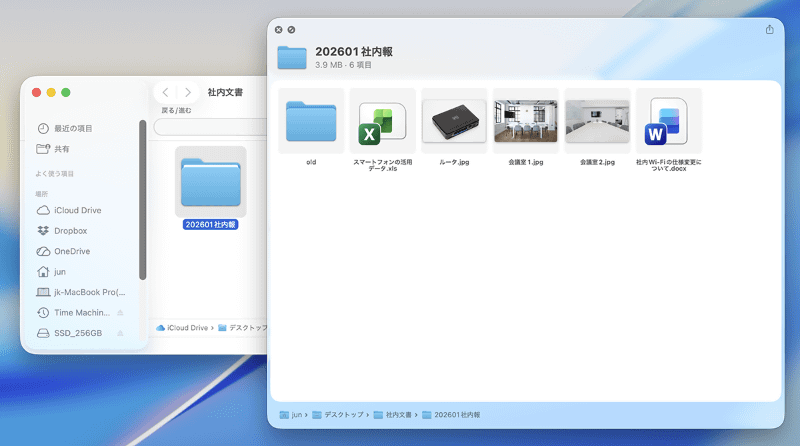Select the 202601社内報 folder in Finder
The width and height of the screenshot is (800, 446).
211,182
